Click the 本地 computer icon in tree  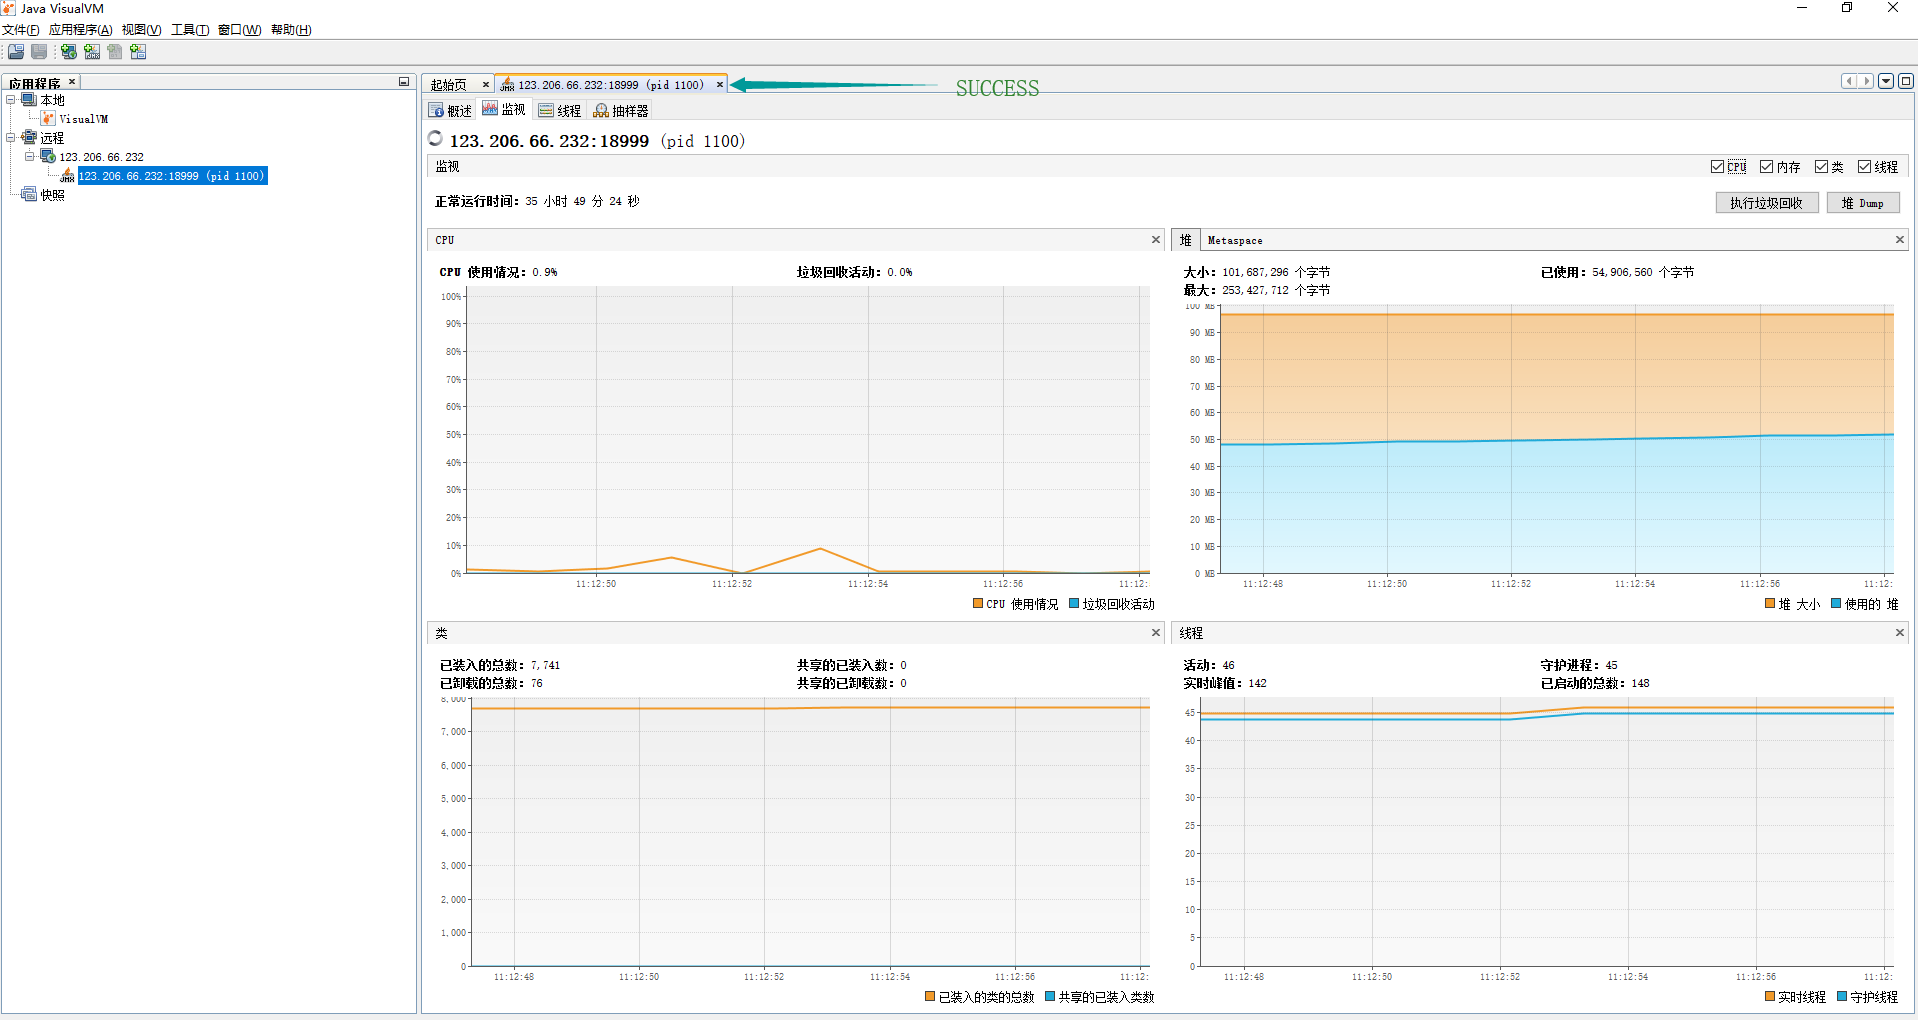29,100
